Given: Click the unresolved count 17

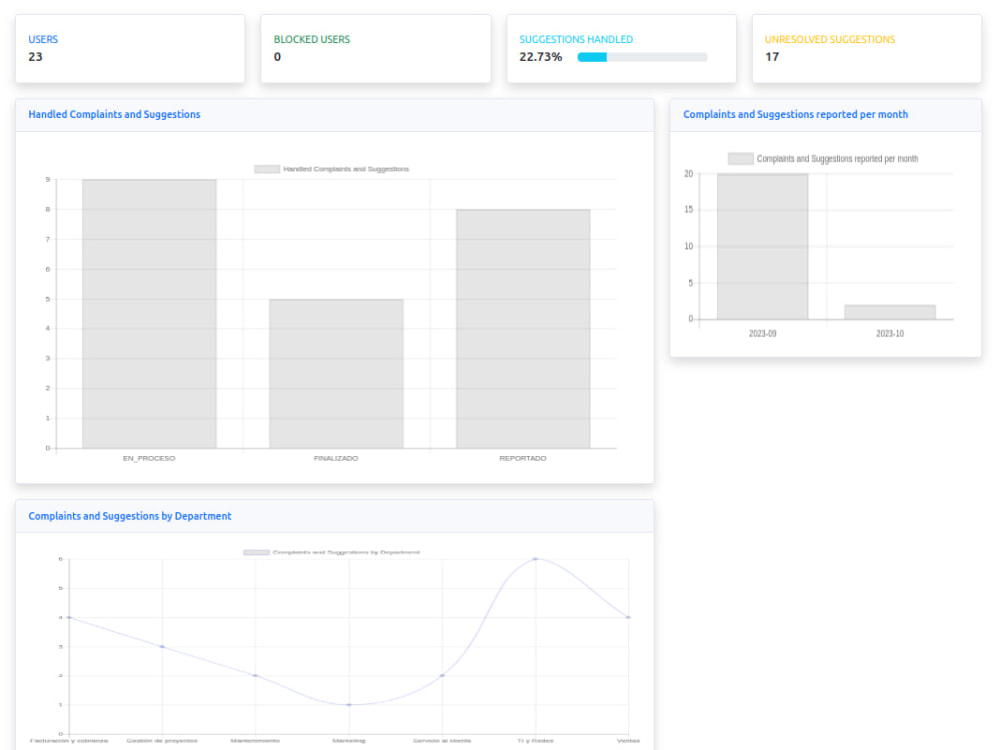Looking at the screenshot, I should [x=772, y=57].
